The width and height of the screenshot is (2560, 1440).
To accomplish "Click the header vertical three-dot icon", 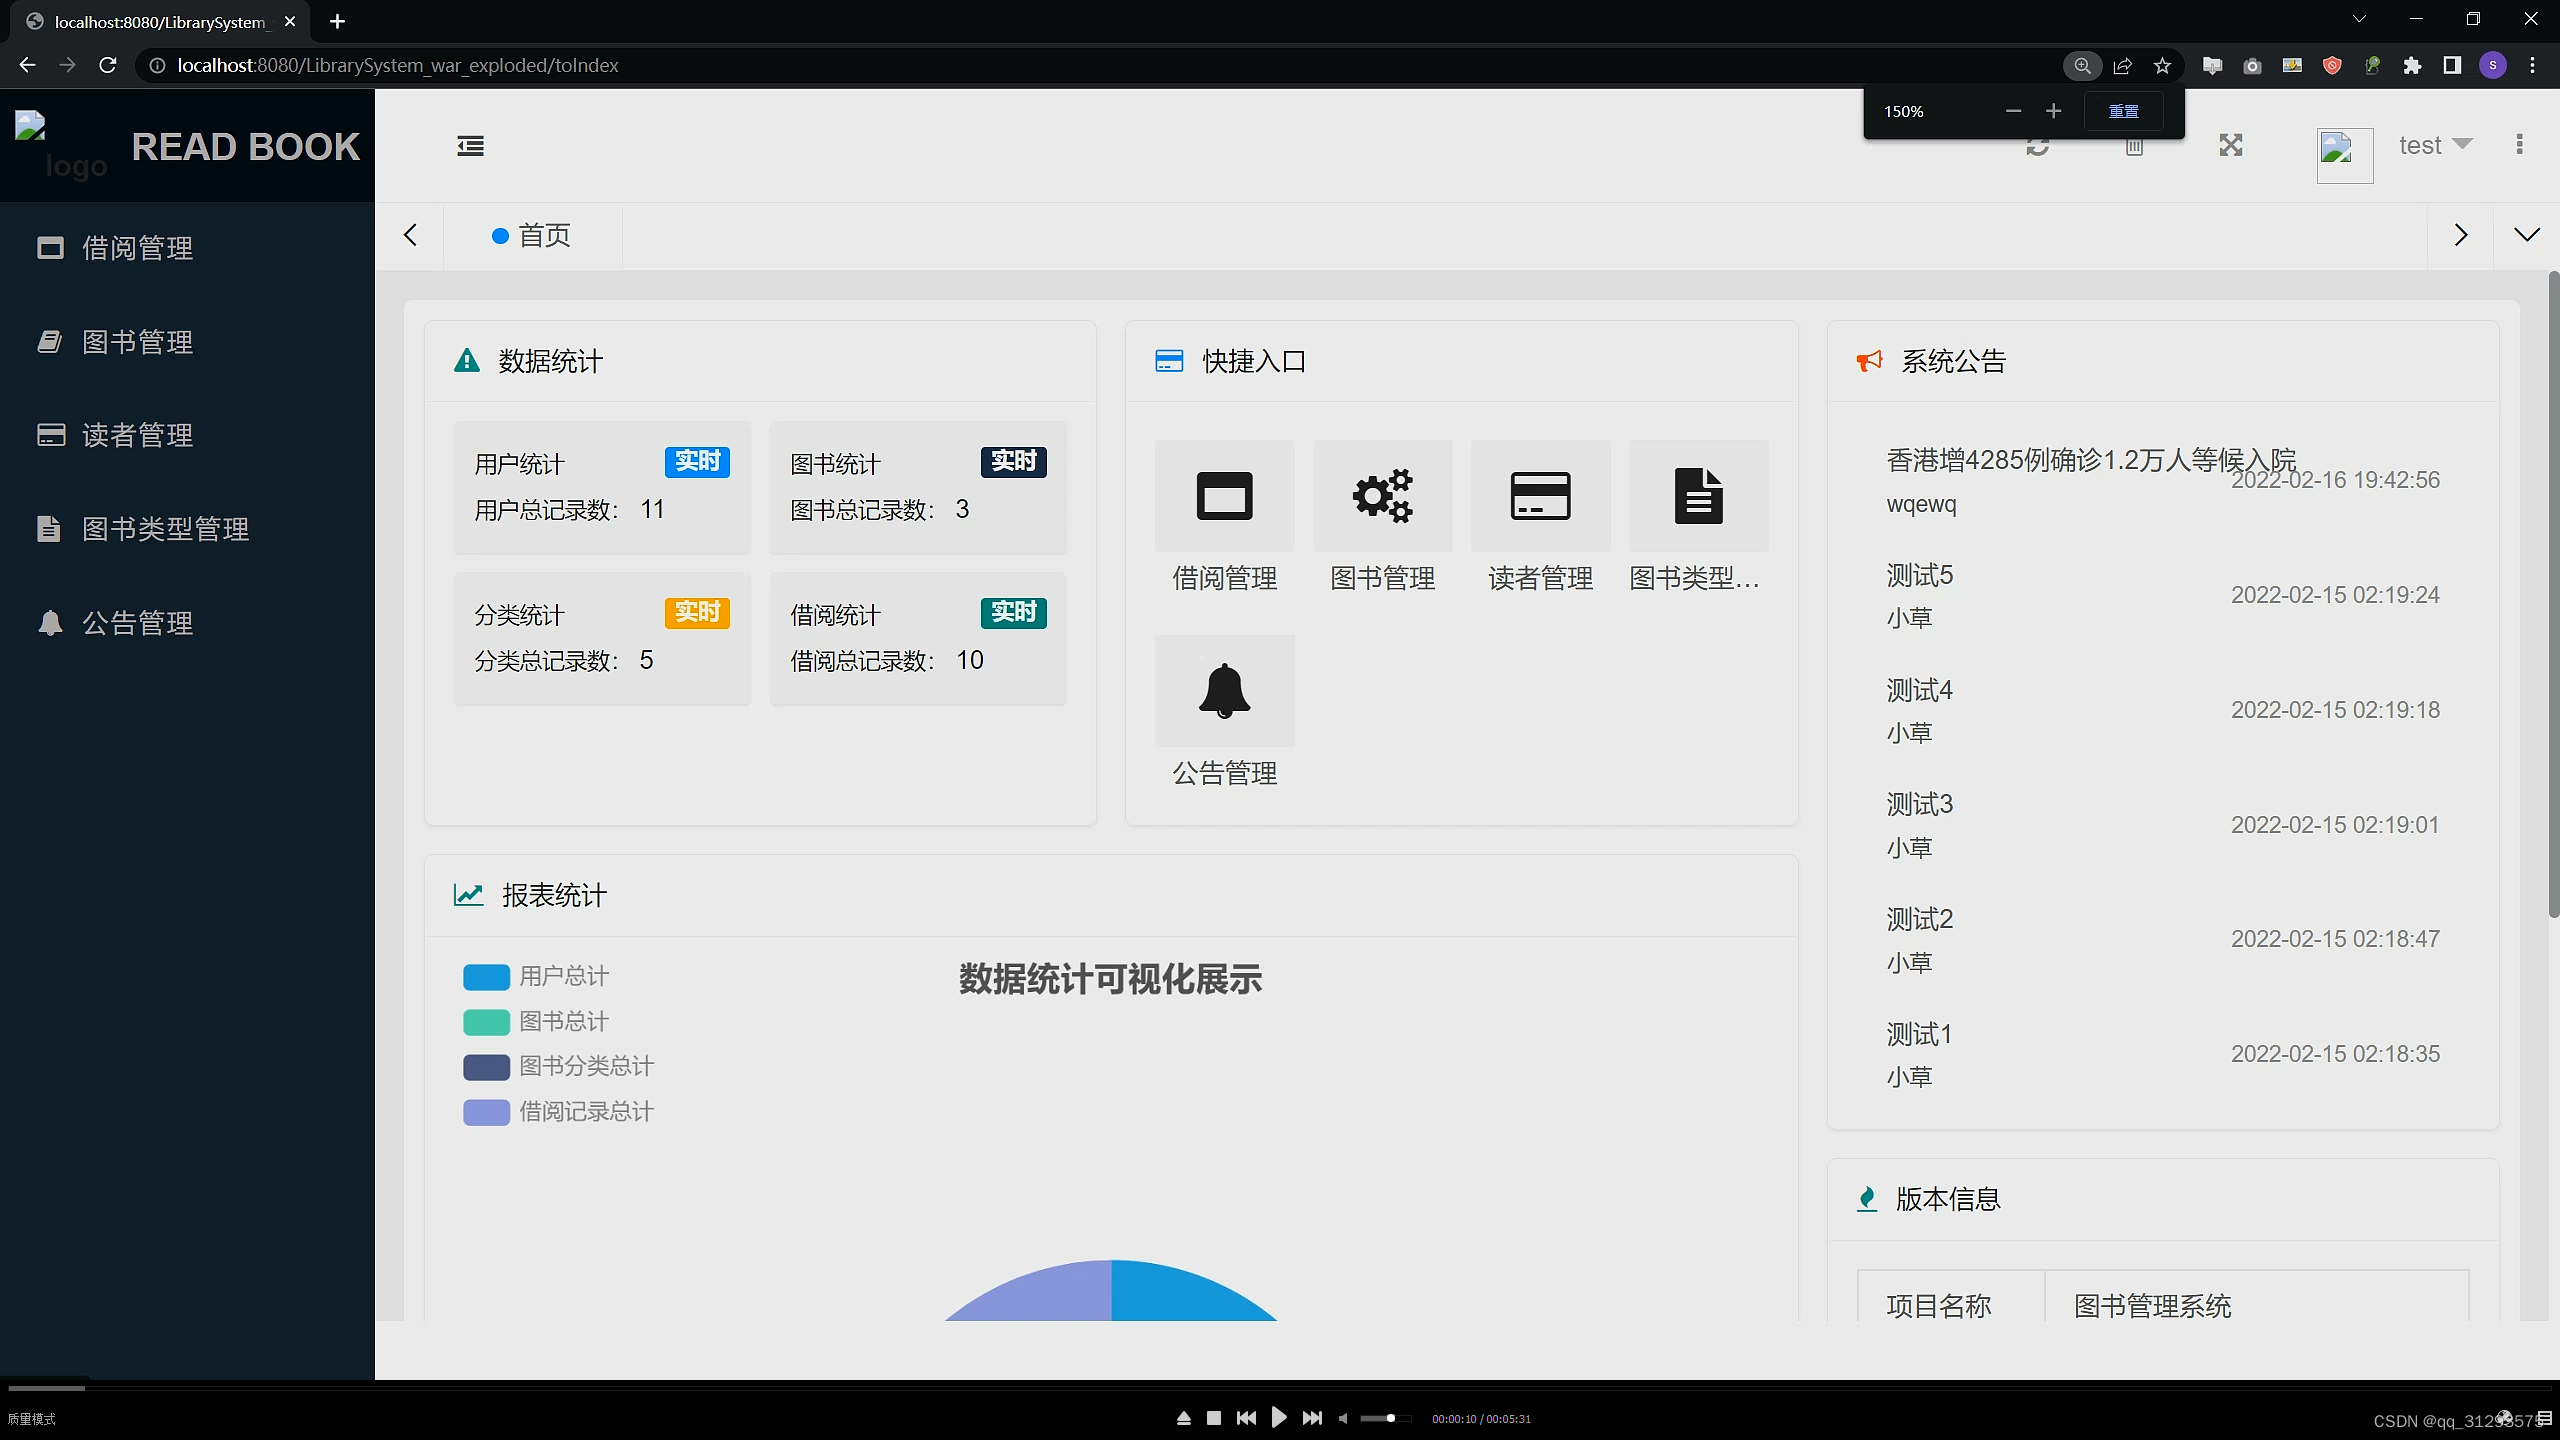I will click(2519, 145).
